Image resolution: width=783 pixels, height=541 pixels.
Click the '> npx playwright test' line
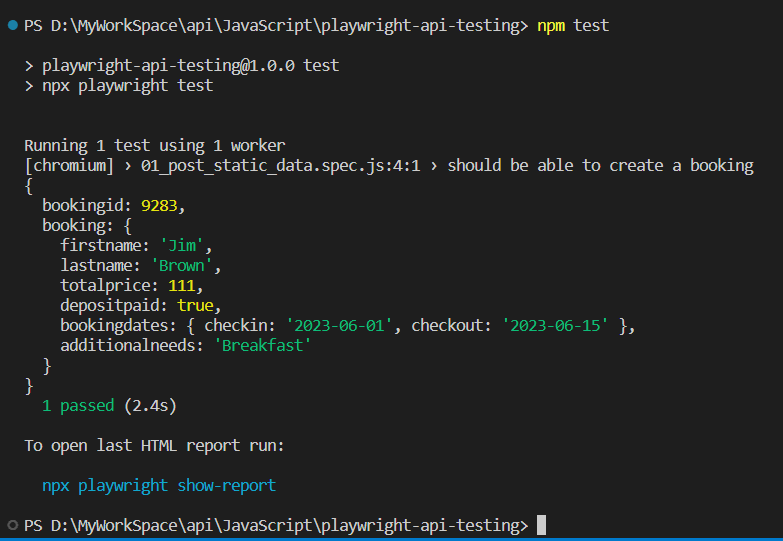pyautogui.click(x=119, y=85)
